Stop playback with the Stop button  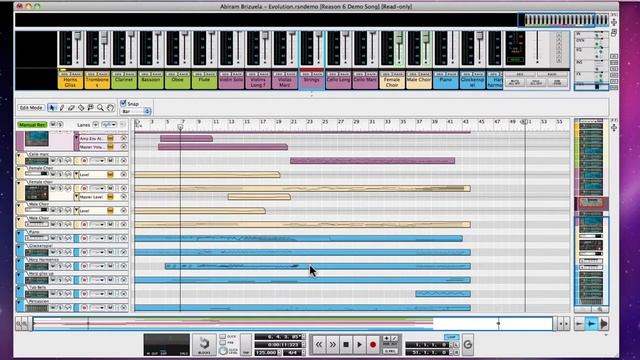click(x=346, y=344)
